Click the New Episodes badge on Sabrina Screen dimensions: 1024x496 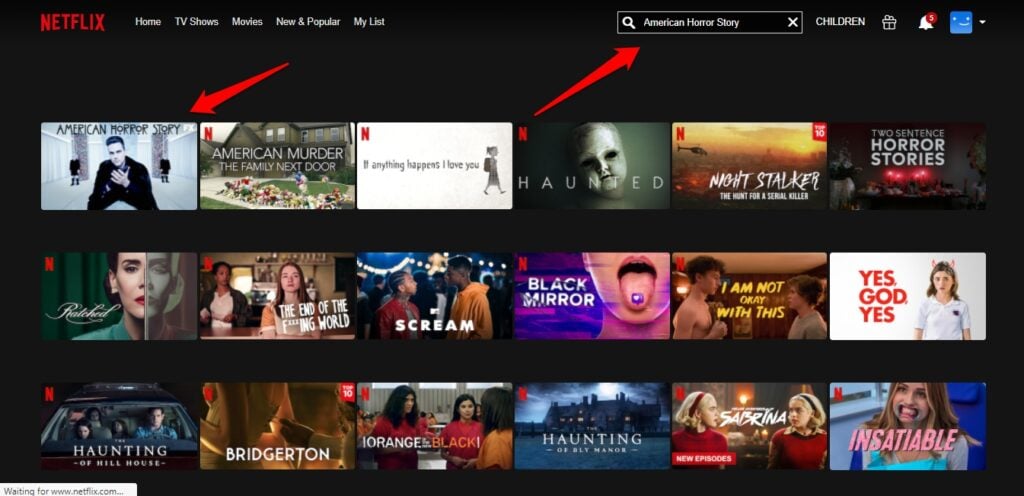(704, 458)
